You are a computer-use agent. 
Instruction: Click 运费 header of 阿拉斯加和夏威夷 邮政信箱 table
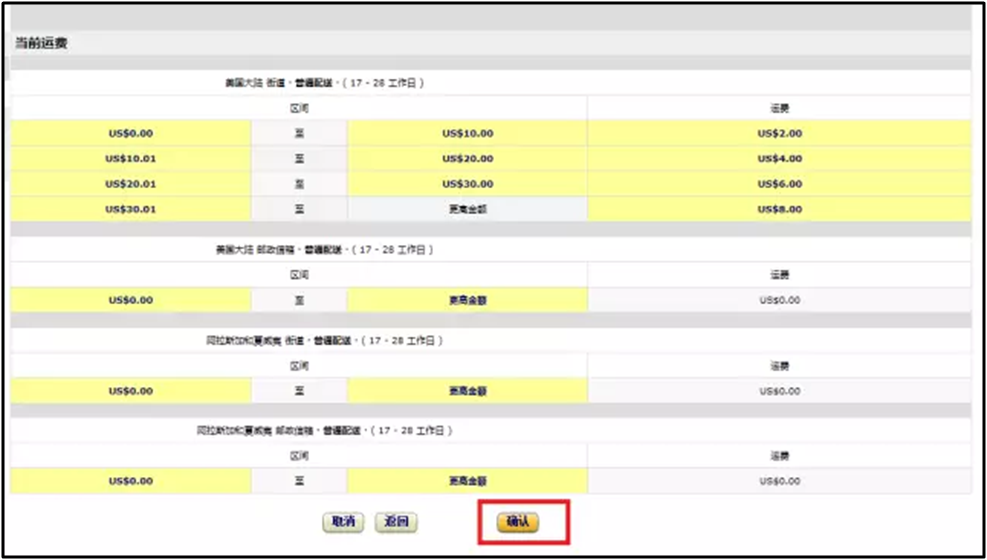coord(779,456)
